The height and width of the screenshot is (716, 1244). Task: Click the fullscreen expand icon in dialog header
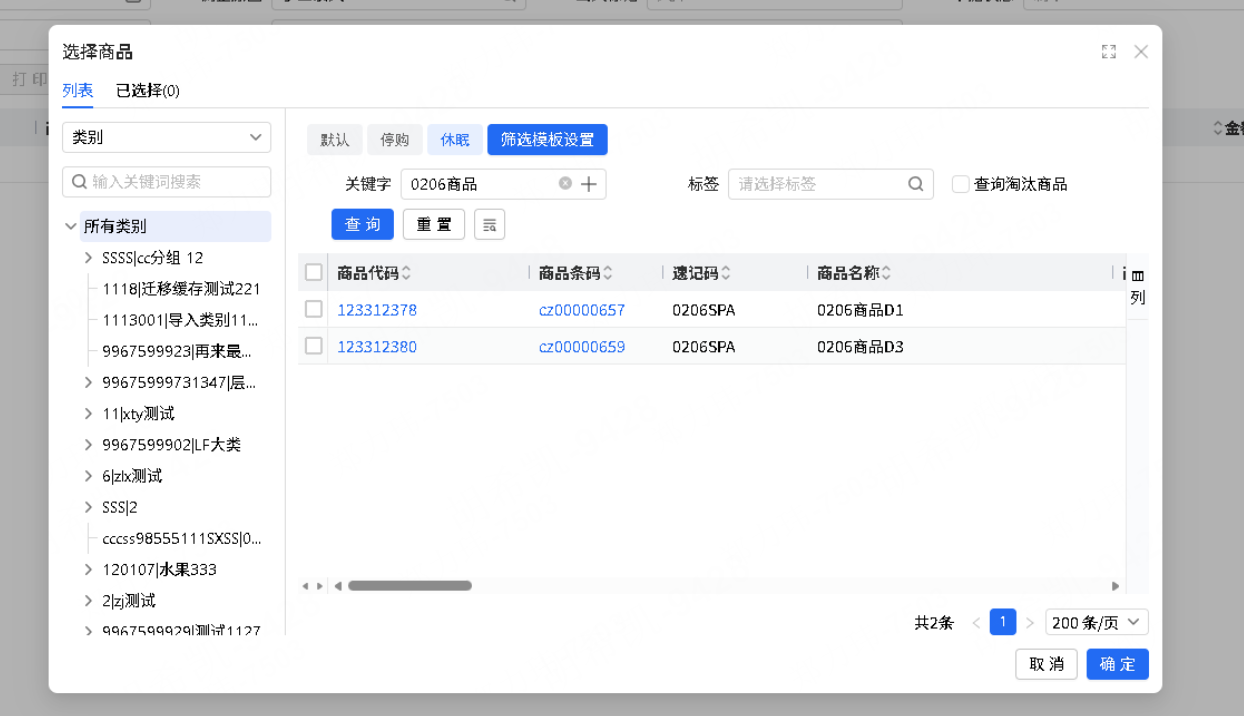point(1108,52)
